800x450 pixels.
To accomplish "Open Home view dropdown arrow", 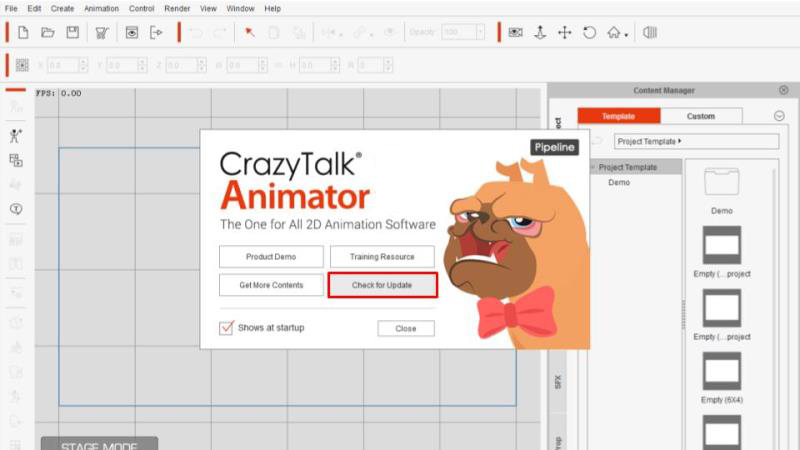I will coord(626,35).
